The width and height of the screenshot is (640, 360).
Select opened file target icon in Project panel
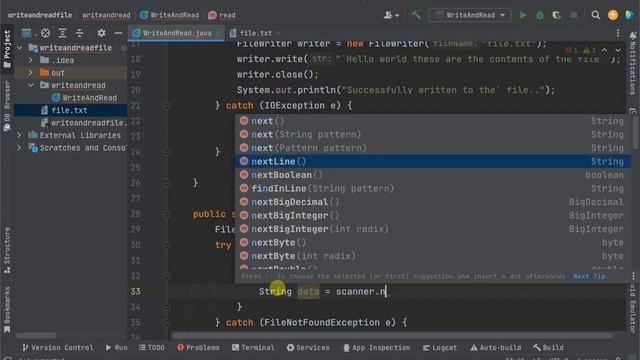(x=45, y=33)
